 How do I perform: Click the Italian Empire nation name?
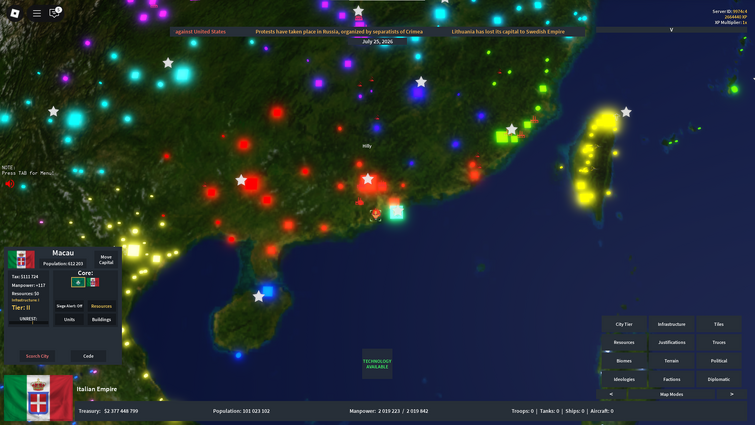tap(96, 389)
